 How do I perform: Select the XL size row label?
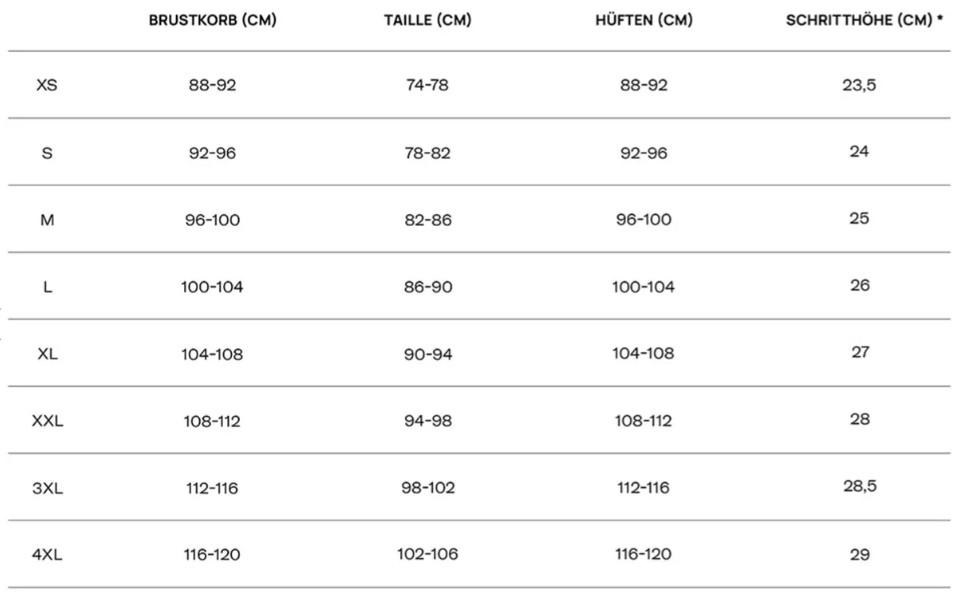(x=47, y=354)
